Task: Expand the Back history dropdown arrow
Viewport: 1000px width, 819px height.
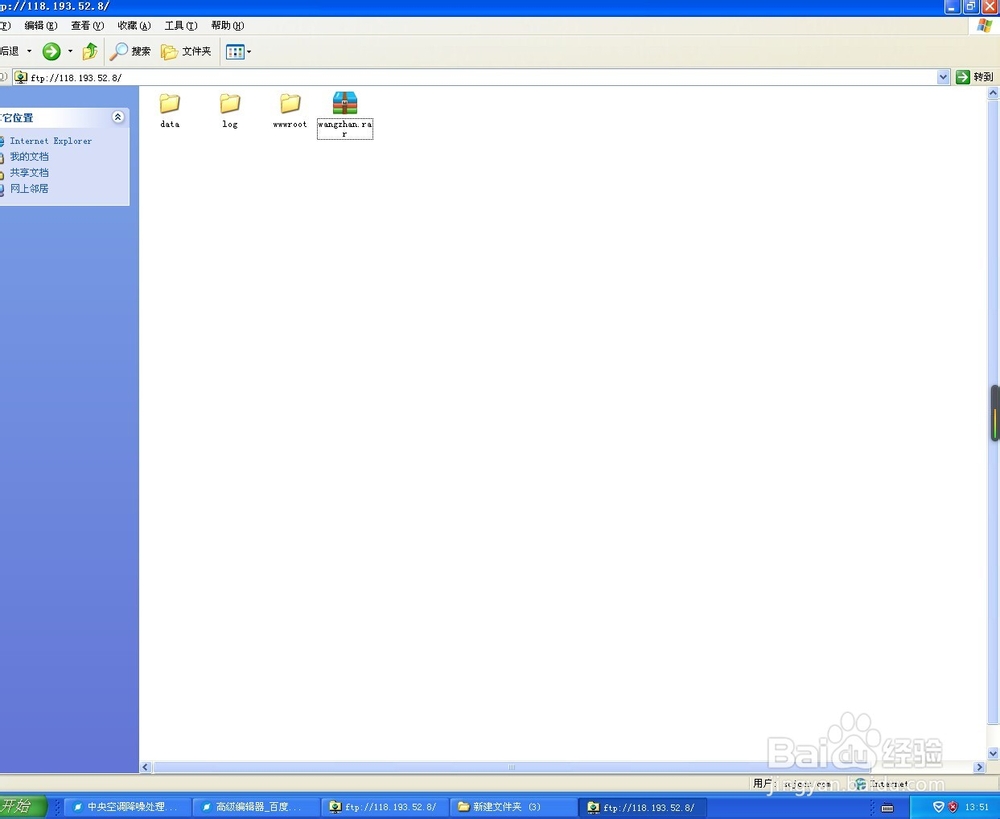Action: point(29,51)
